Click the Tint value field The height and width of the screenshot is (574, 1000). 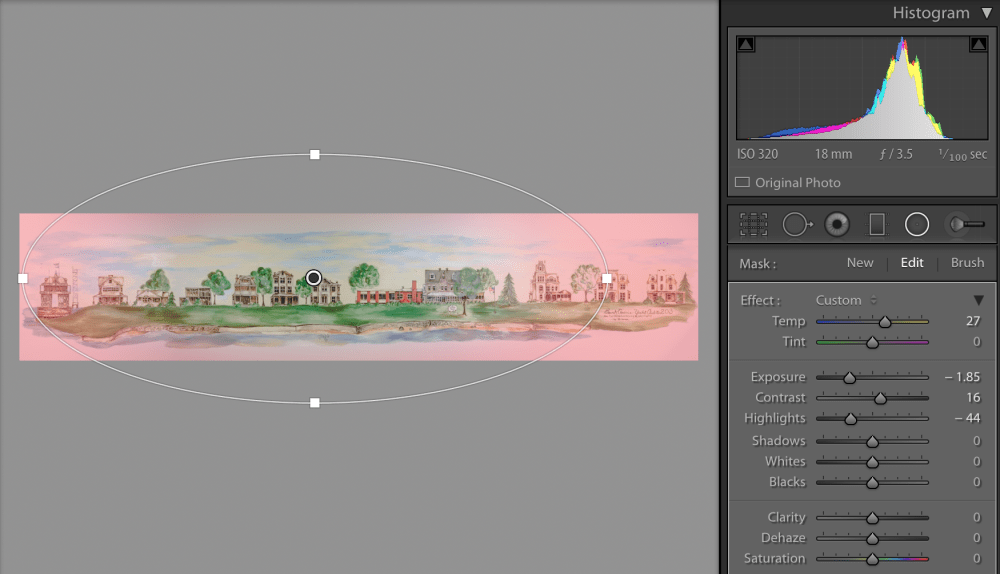[x=976, y=342]
